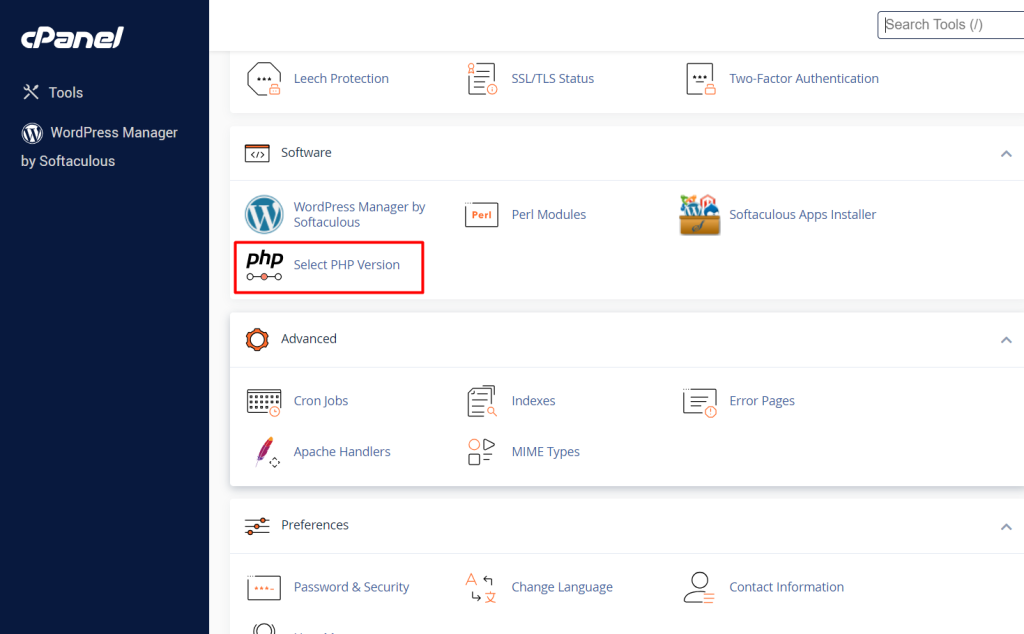Open the Change Language link

point(562,586)
